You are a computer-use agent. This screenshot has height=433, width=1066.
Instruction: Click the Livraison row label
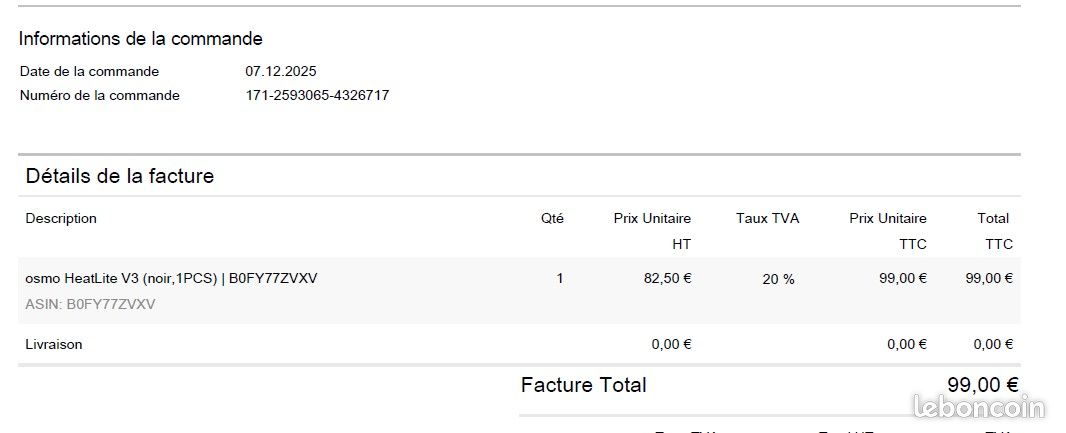click(x=54, y=344)
